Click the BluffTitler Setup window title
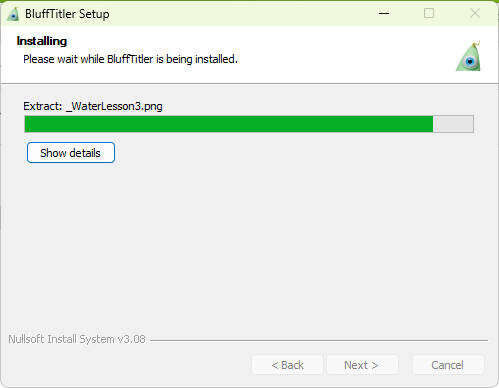Image resolution: width=499 pixels, height=388 pixels. pos(67,14)
